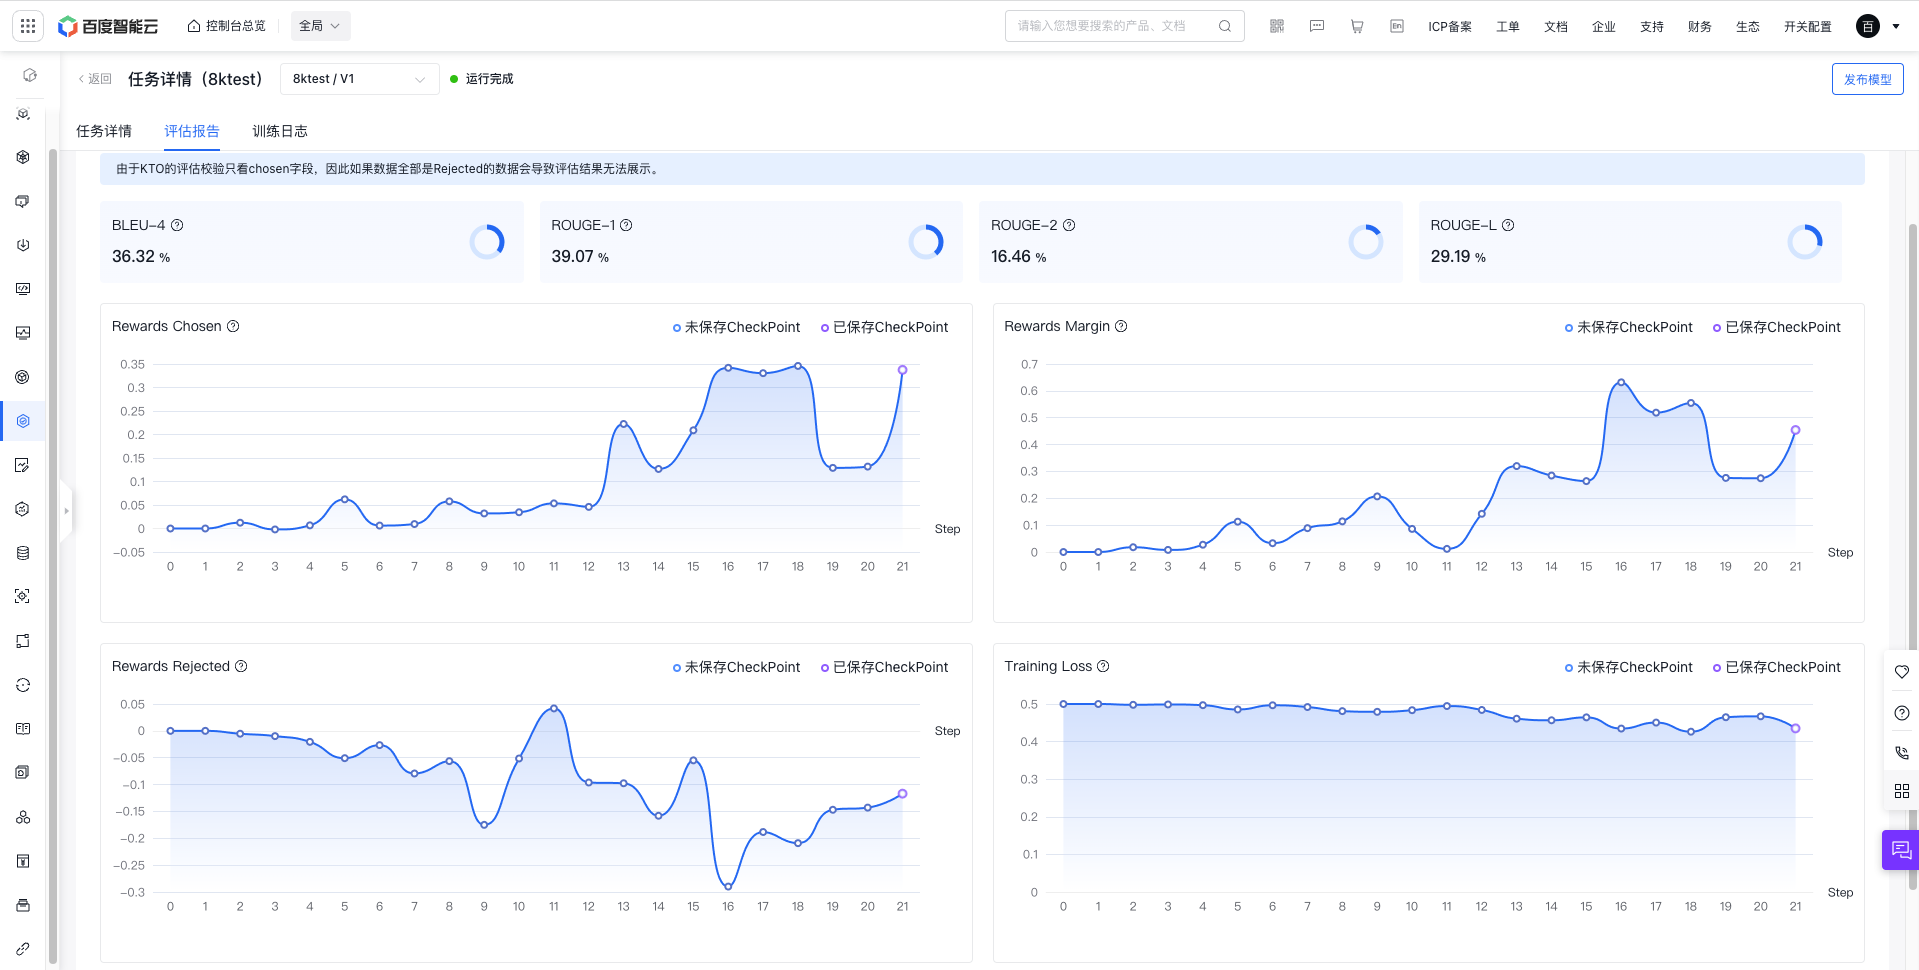
Task: Click the open book sidebar icon
Action: [x=23, y=729]
